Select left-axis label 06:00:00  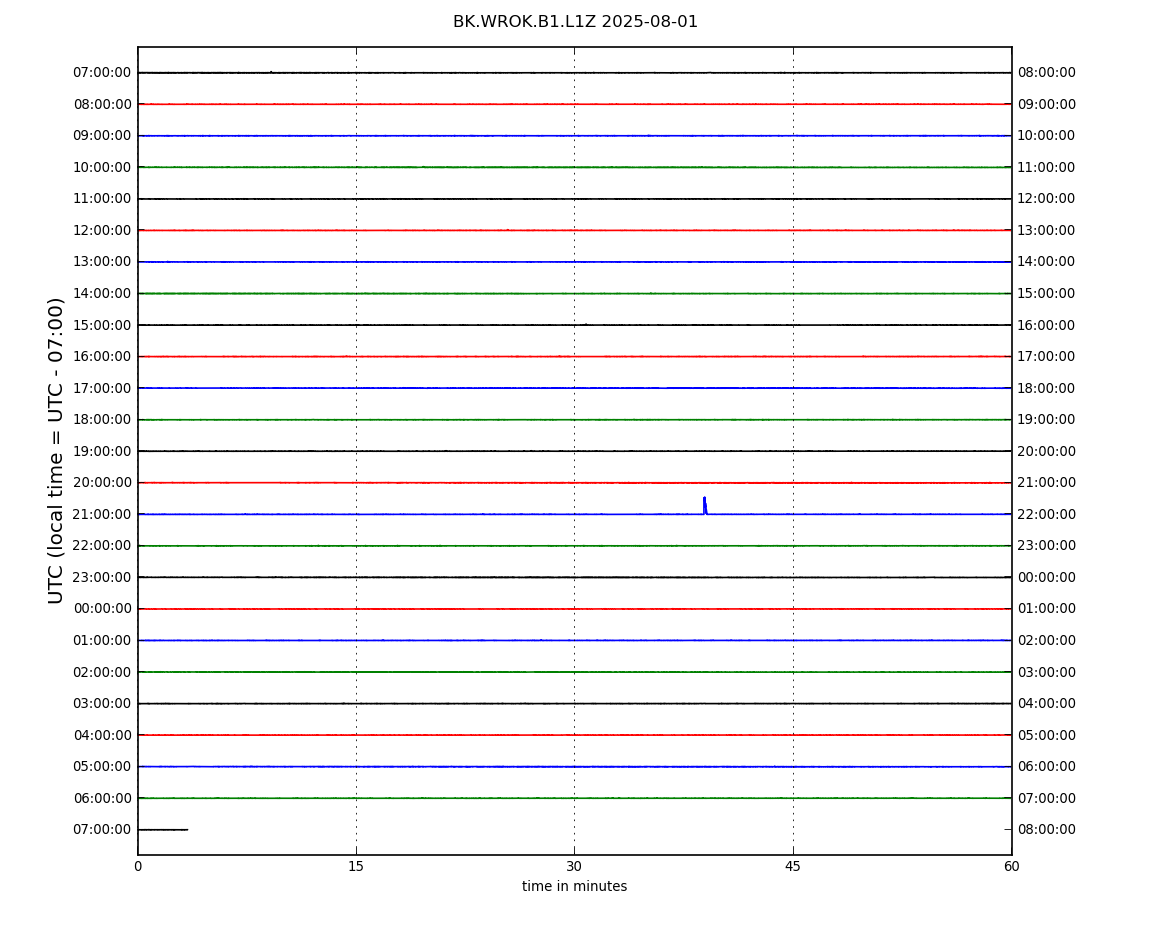[x=103, y=798]
